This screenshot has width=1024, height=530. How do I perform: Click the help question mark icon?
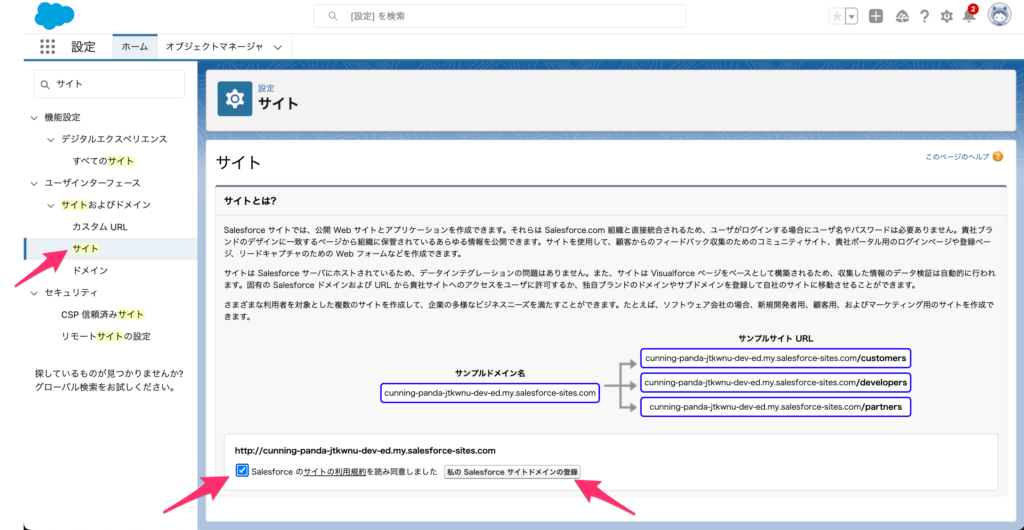click(924, 17)
